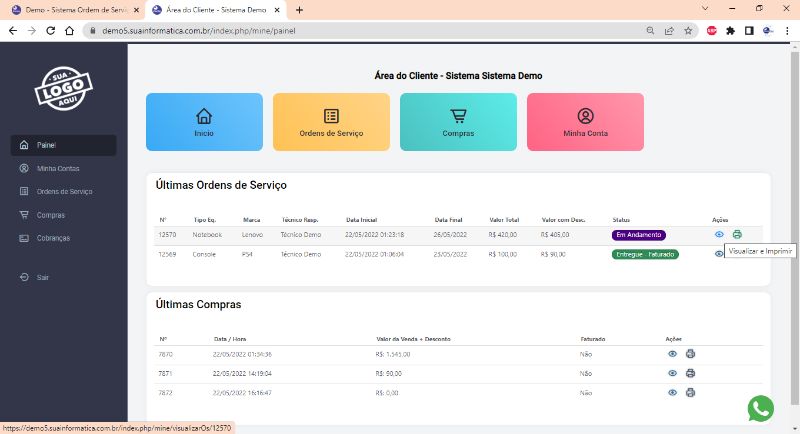View service order 12569 eye icon
800x434 pixels.
pos(719,254)
